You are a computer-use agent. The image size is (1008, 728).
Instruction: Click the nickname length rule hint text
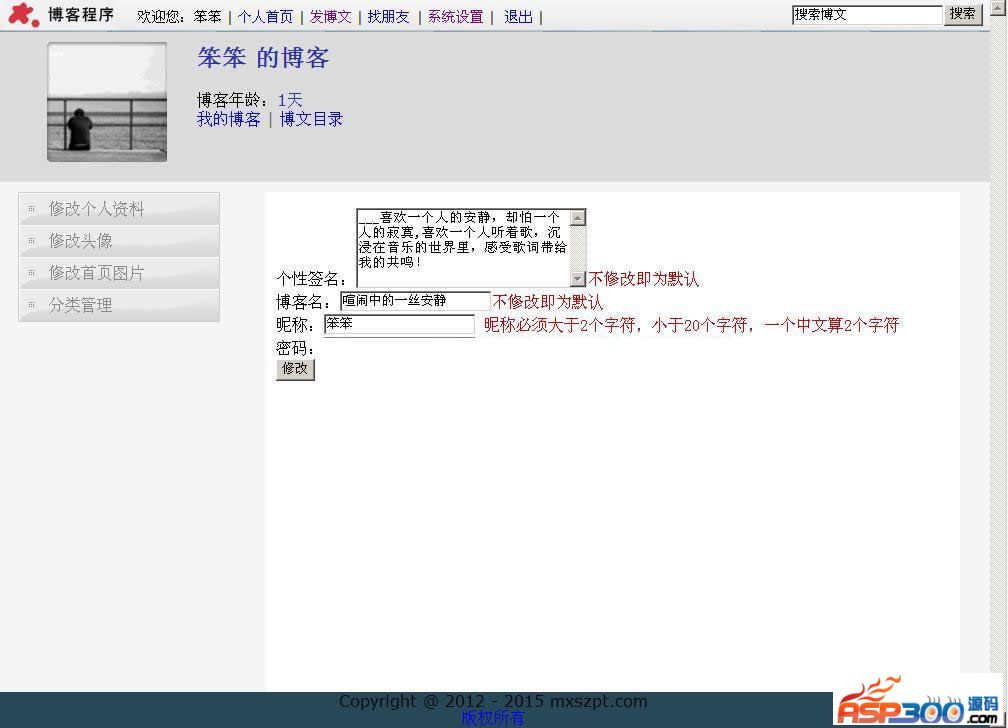pos(691,325)
